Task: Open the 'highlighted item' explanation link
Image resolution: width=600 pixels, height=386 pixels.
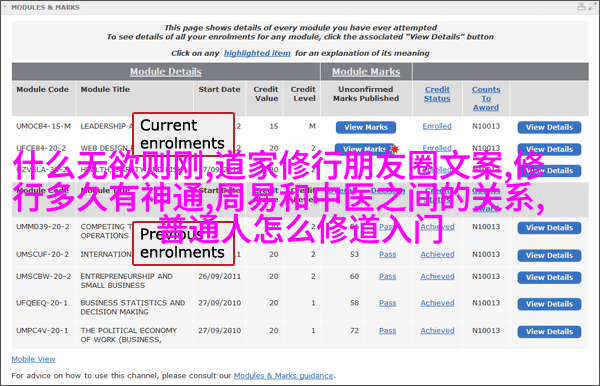Action: [x=257, y=53]
